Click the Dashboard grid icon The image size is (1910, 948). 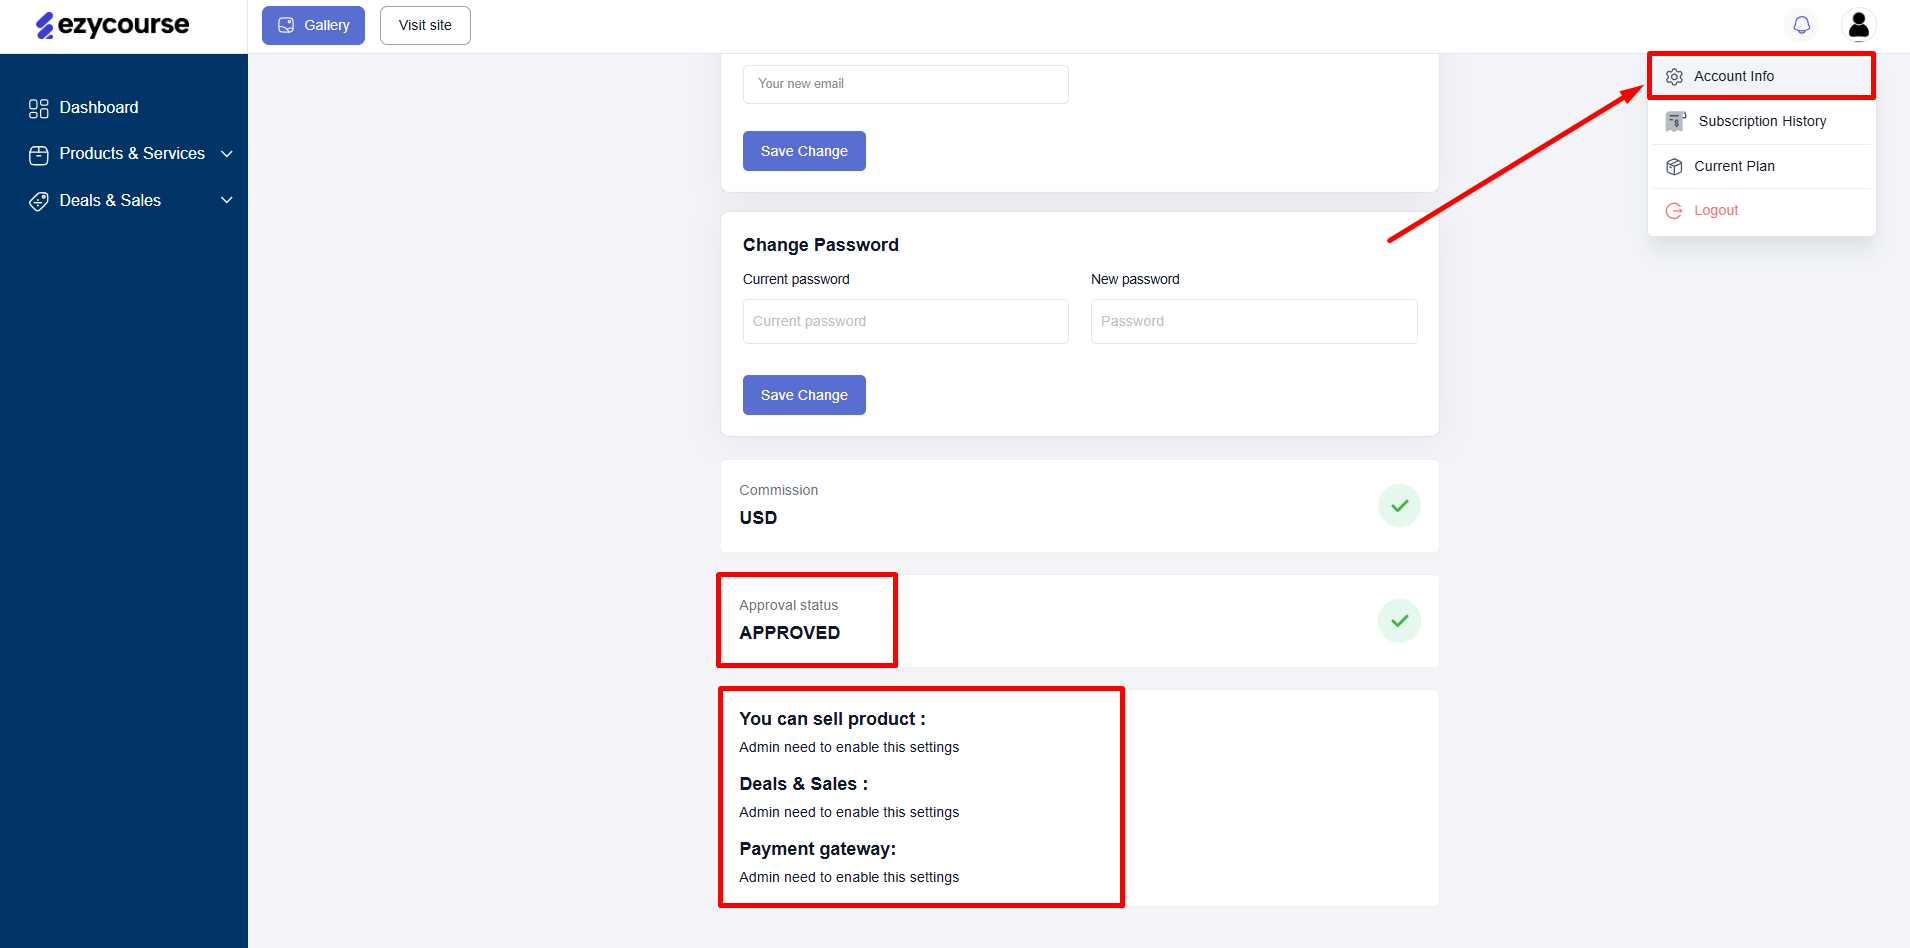[39, 108]
